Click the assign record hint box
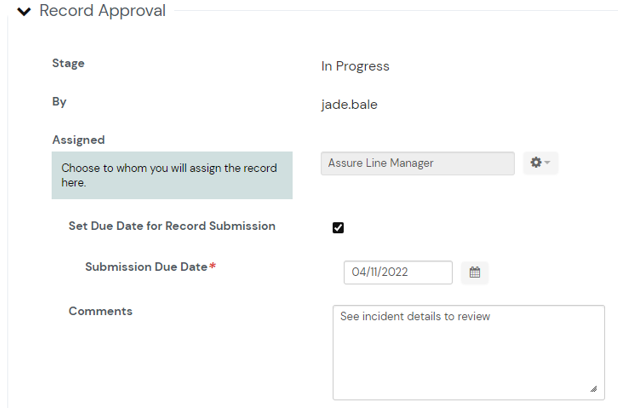 [x=171, y=175]
